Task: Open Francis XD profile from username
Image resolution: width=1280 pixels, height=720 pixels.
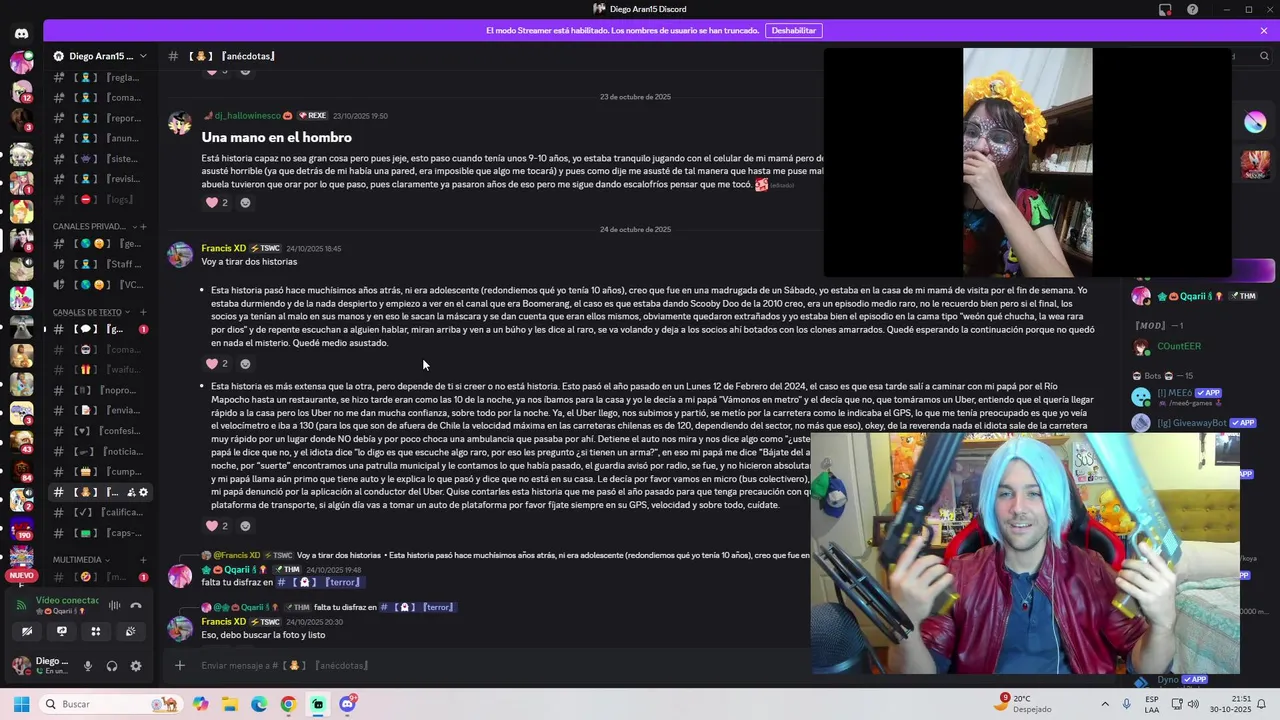Action: pyautogui.click(x=223, y=248)
